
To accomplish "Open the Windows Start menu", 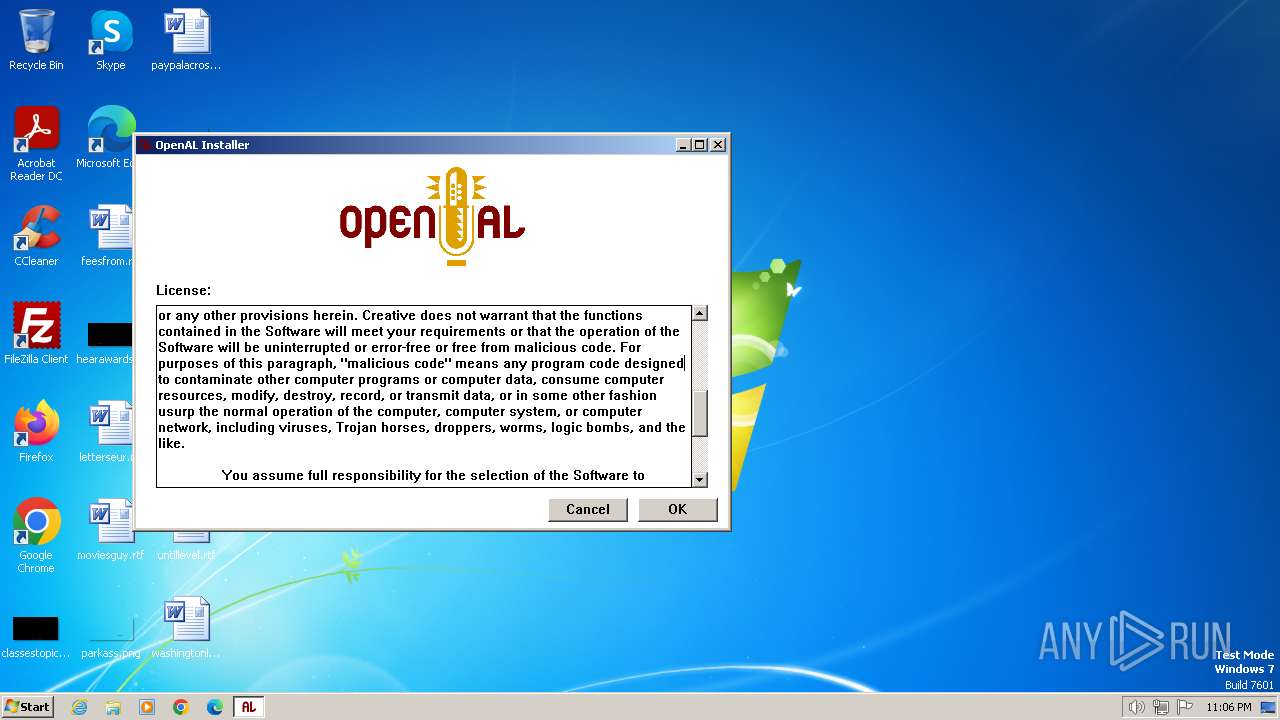I will click(28, 706).
